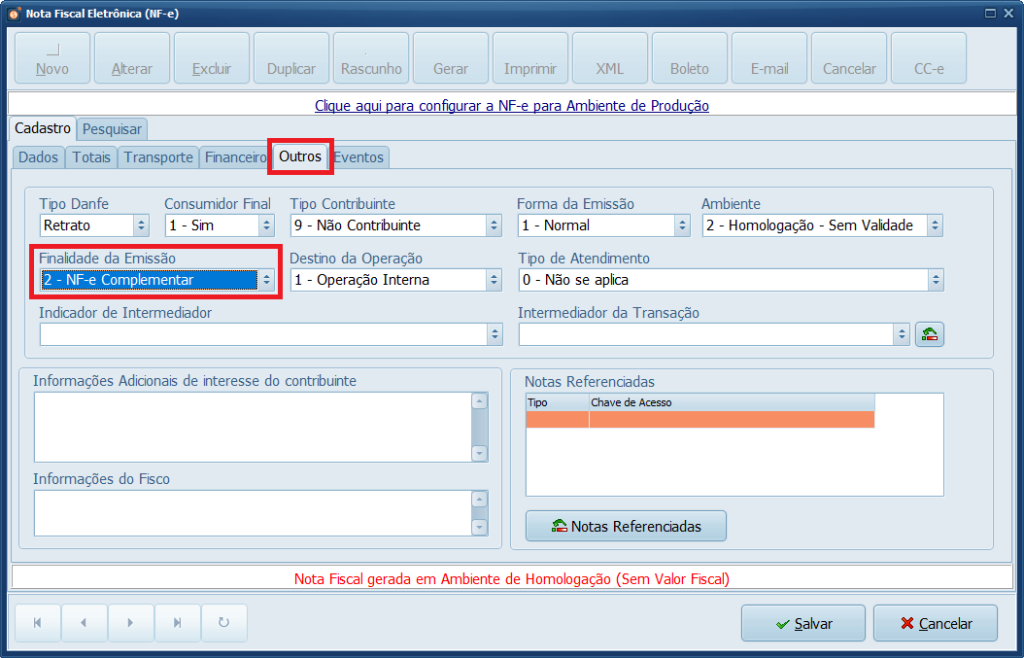Go to the previous record
The height and width of the screenshot is (658, 1024).
click(x=84, y=622)
